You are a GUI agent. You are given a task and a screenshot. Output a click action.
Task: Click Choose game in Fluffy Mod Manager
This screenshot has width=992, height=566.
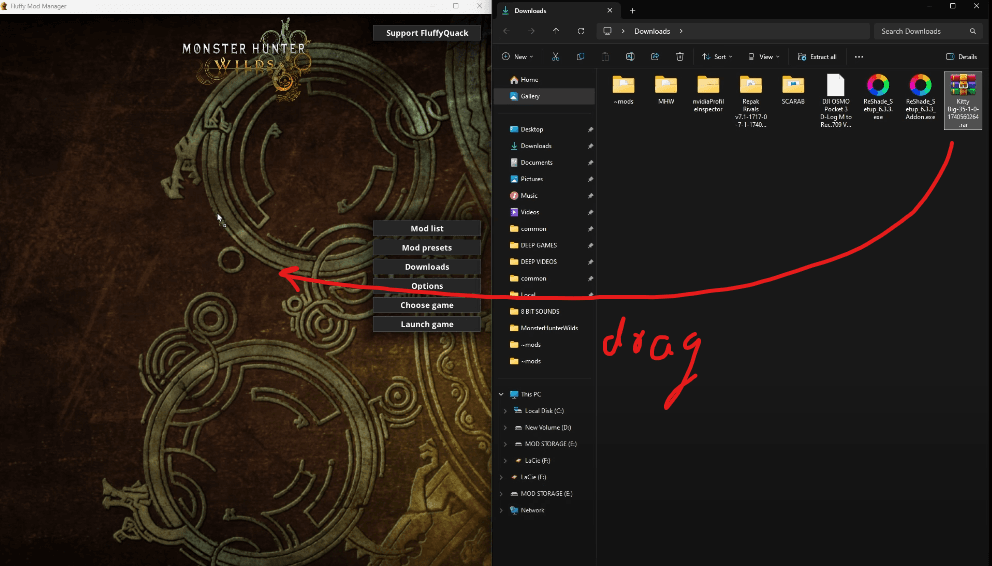point(427,305)
